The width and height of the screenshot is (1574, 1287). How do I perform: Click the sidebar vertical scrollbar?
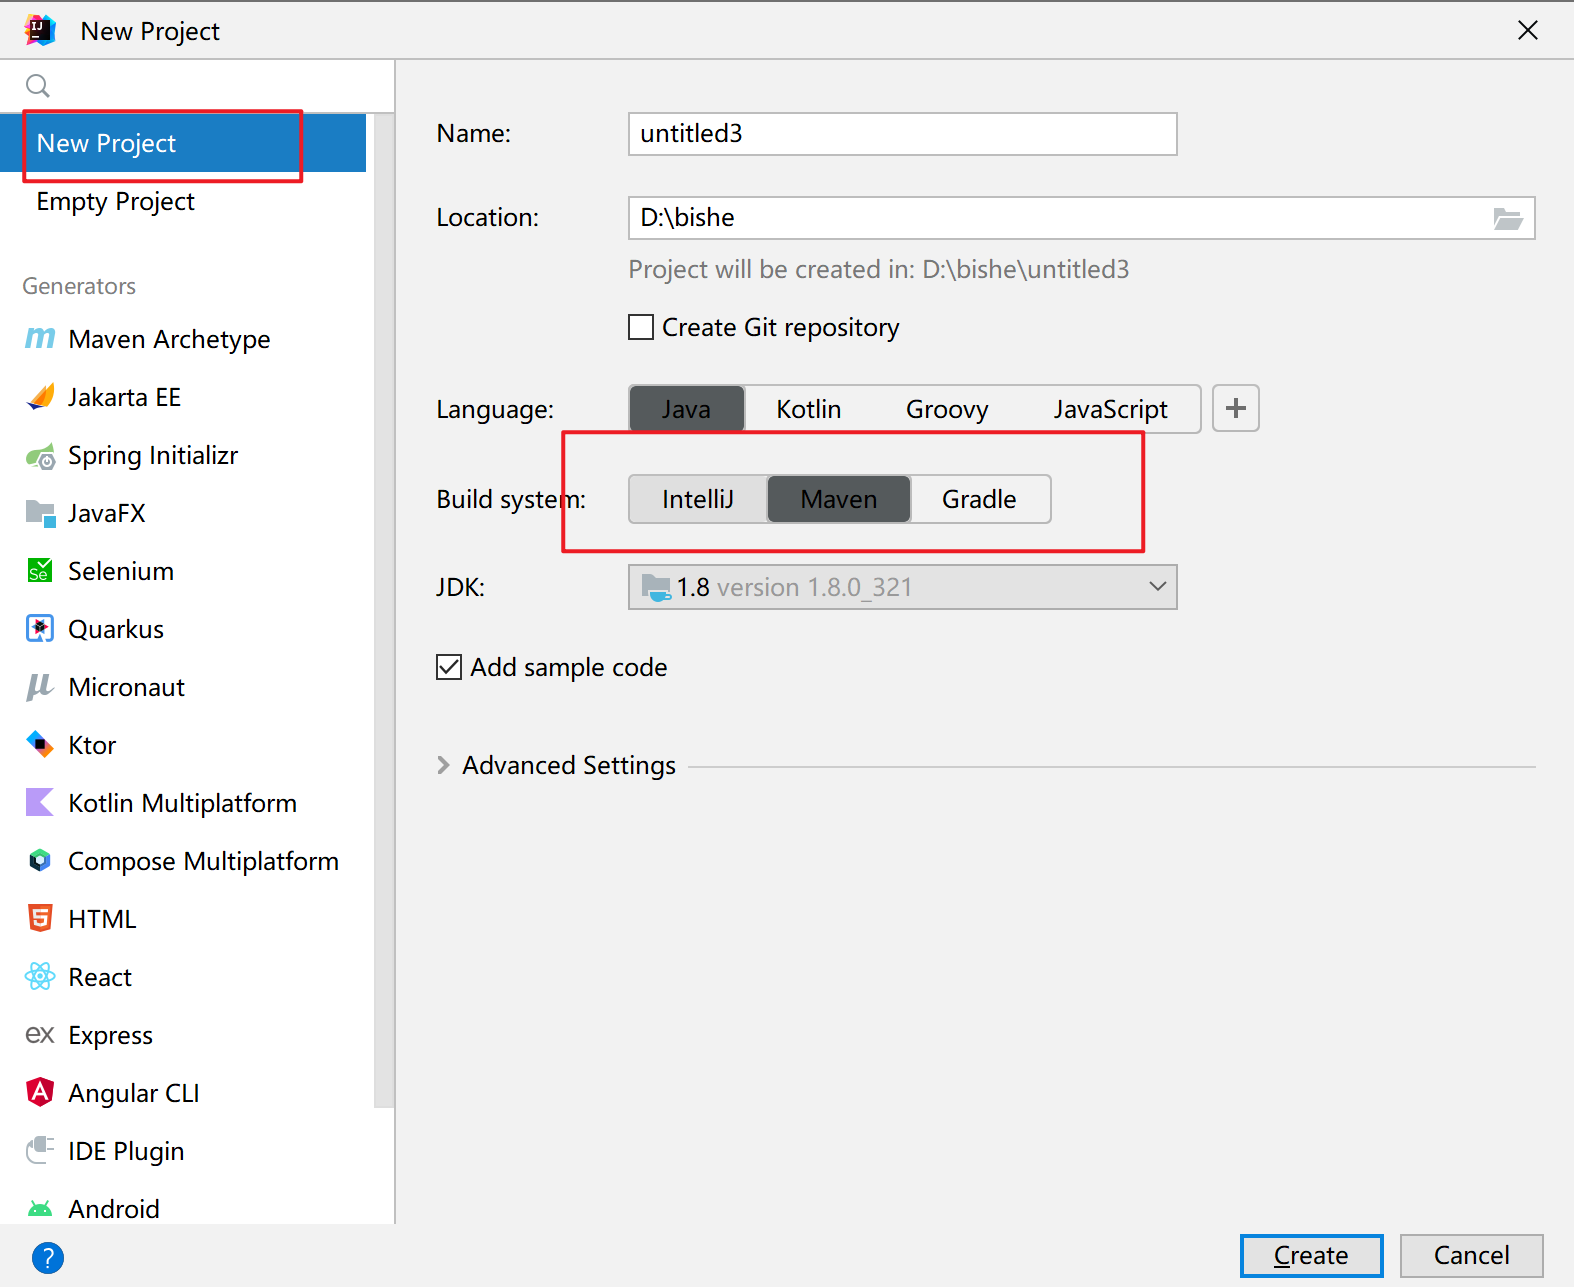[x=384, y=610]
